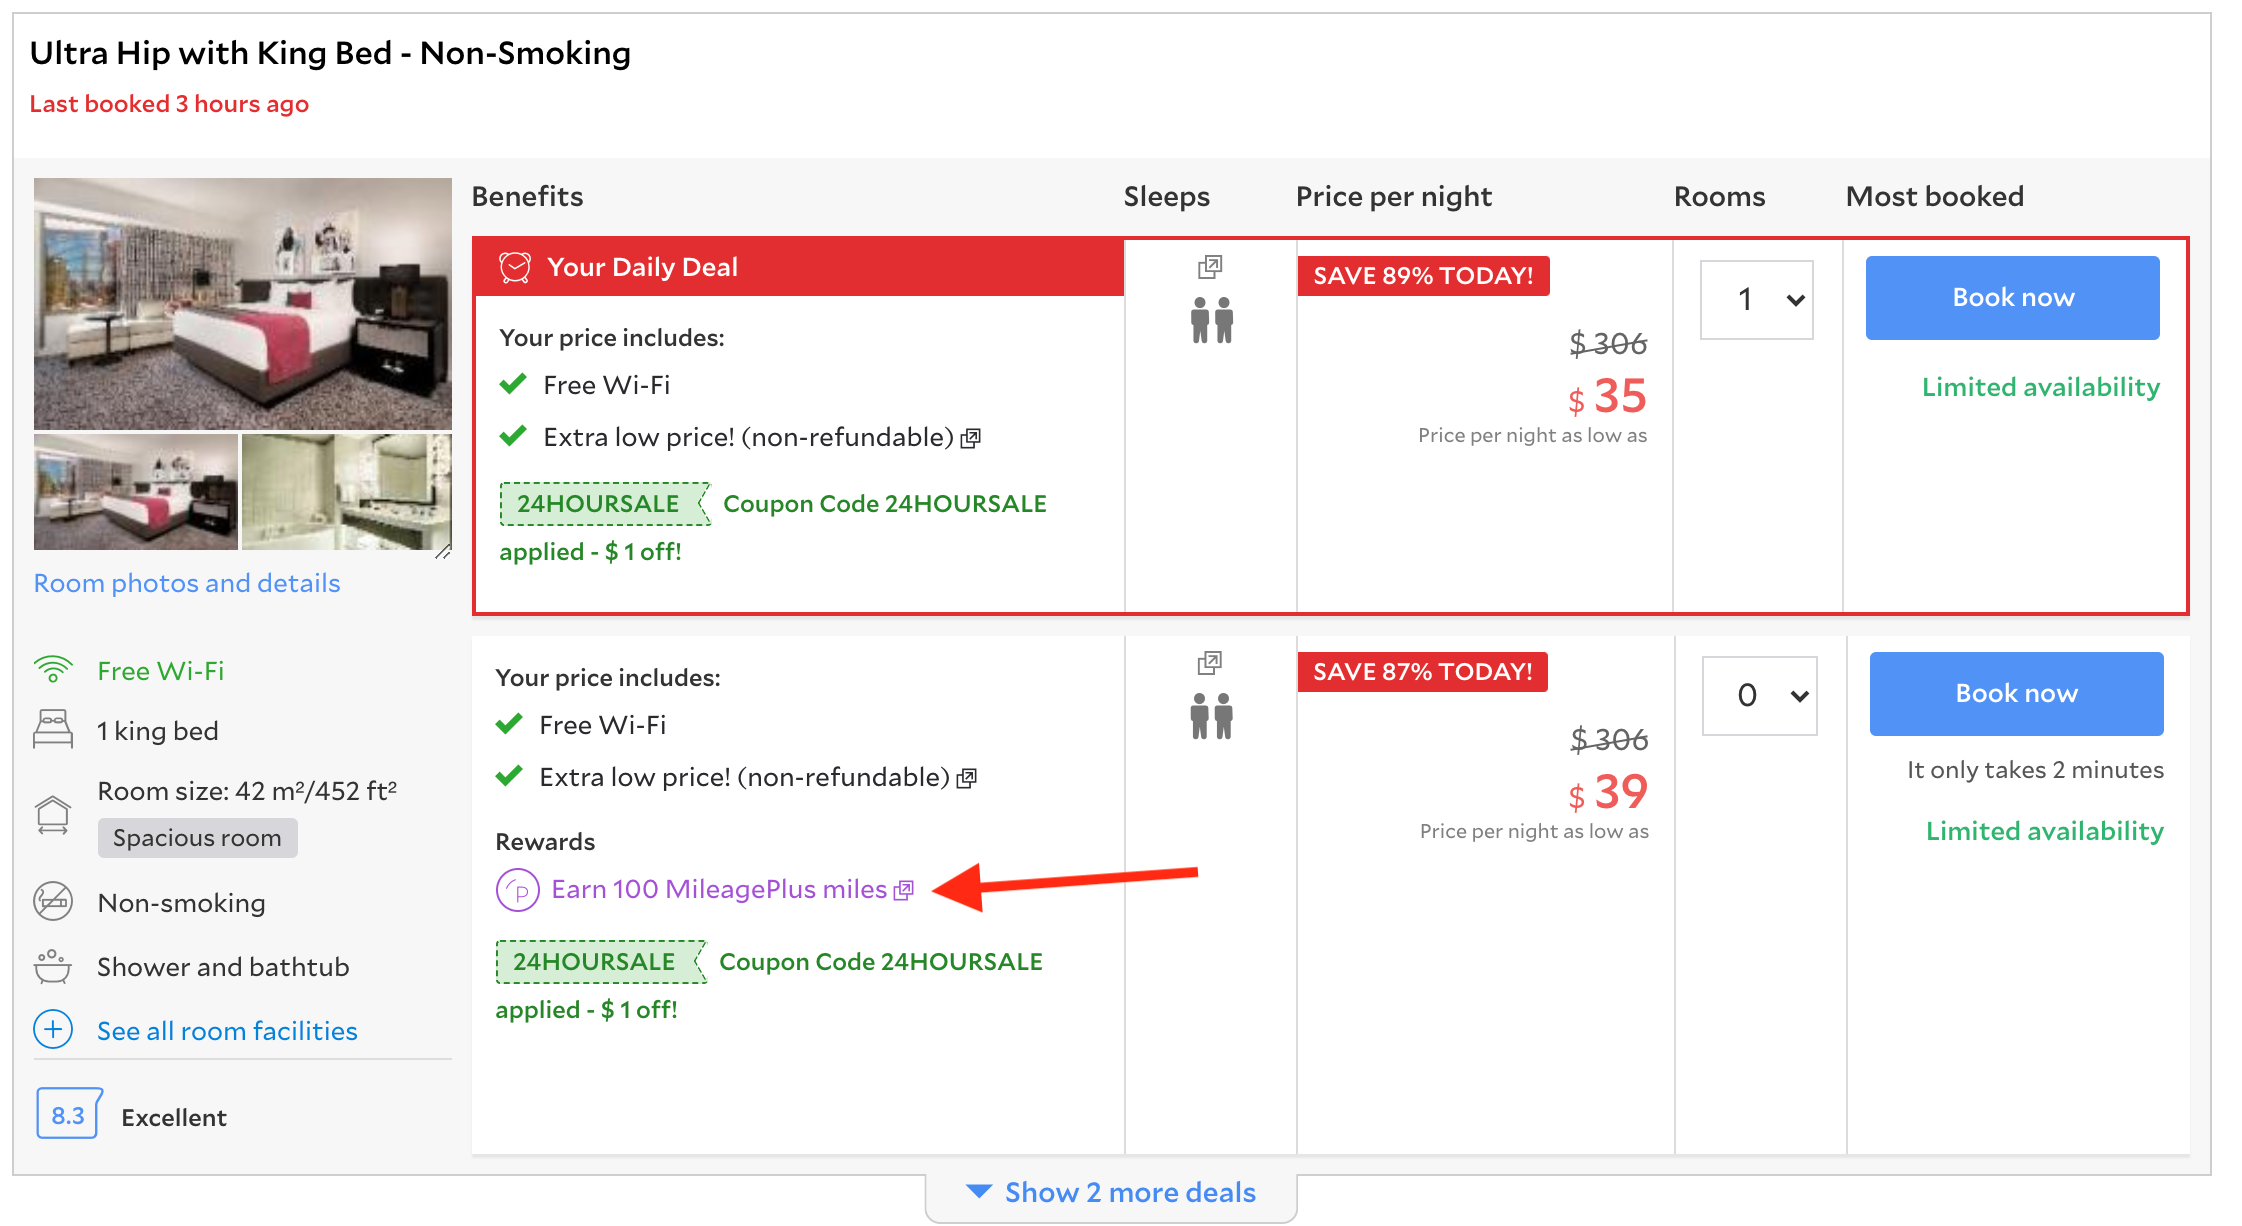Image resolution: width=2242 pixels, height=1226 pixels.
Task: Click the main bedroom photo
Action: click(243, 304)
